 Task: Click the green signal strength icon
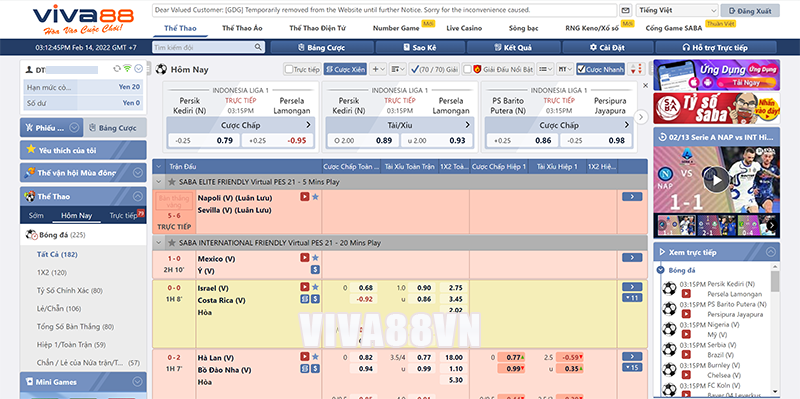[127, 68]
